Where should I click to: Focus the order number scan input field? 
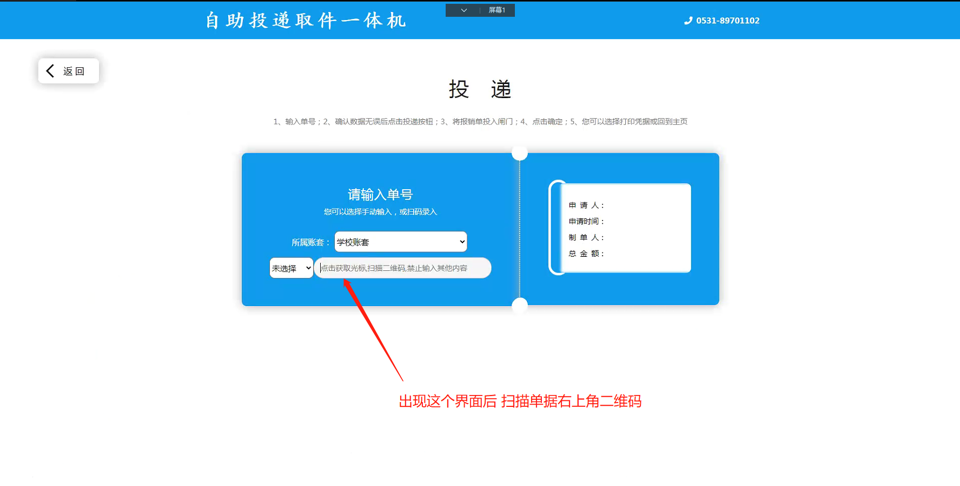(403, 268)
